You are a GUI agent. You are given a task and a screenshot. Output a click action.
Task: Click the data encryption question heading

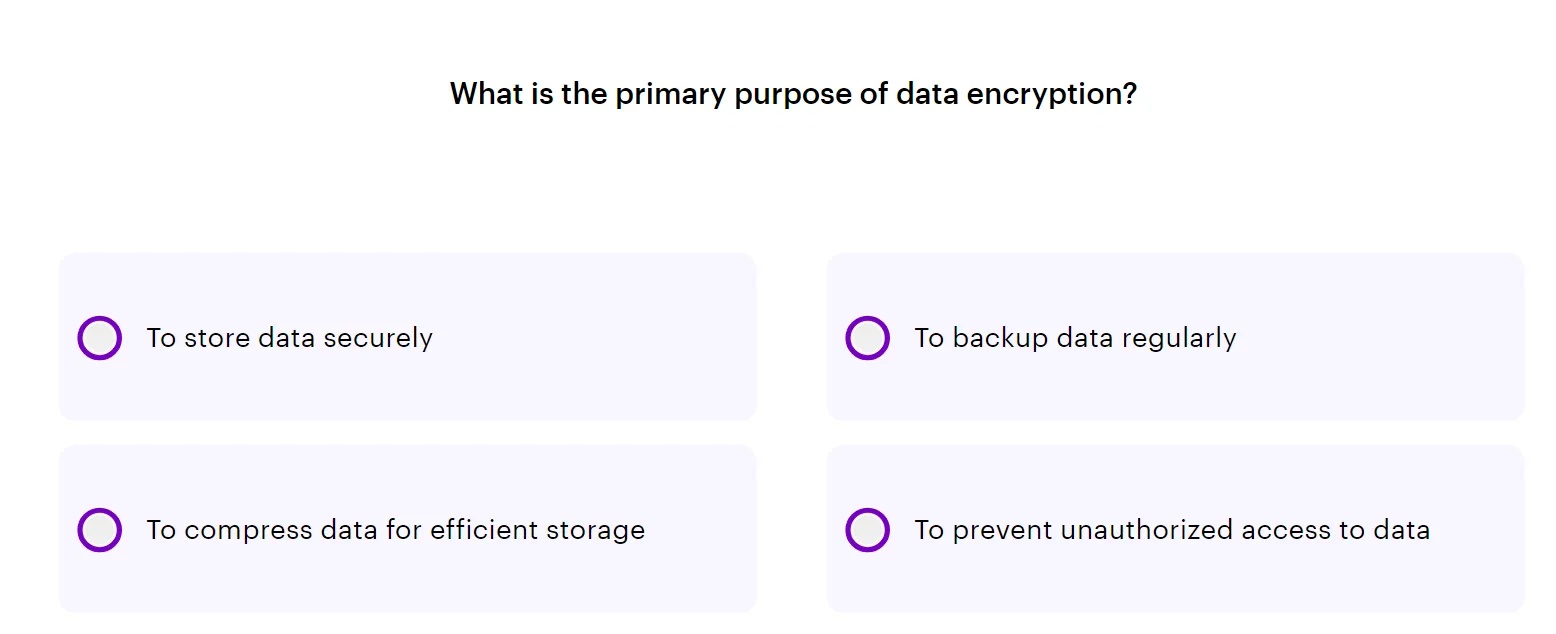click(x=793, y=94)
